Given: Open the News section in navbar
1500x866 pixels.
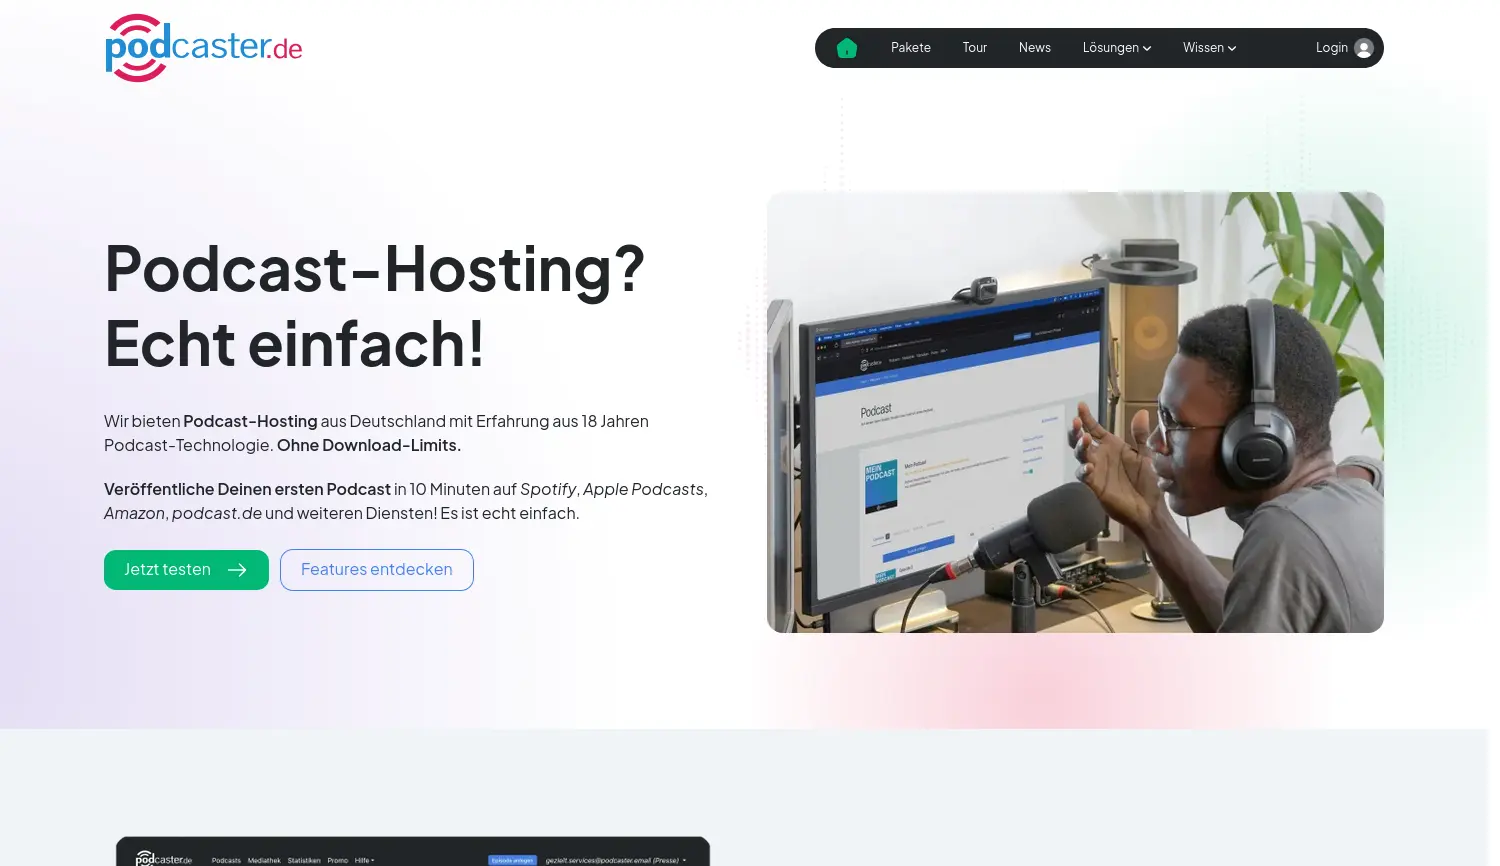Looking at the screenshot, I should (x=1034, y=48).
